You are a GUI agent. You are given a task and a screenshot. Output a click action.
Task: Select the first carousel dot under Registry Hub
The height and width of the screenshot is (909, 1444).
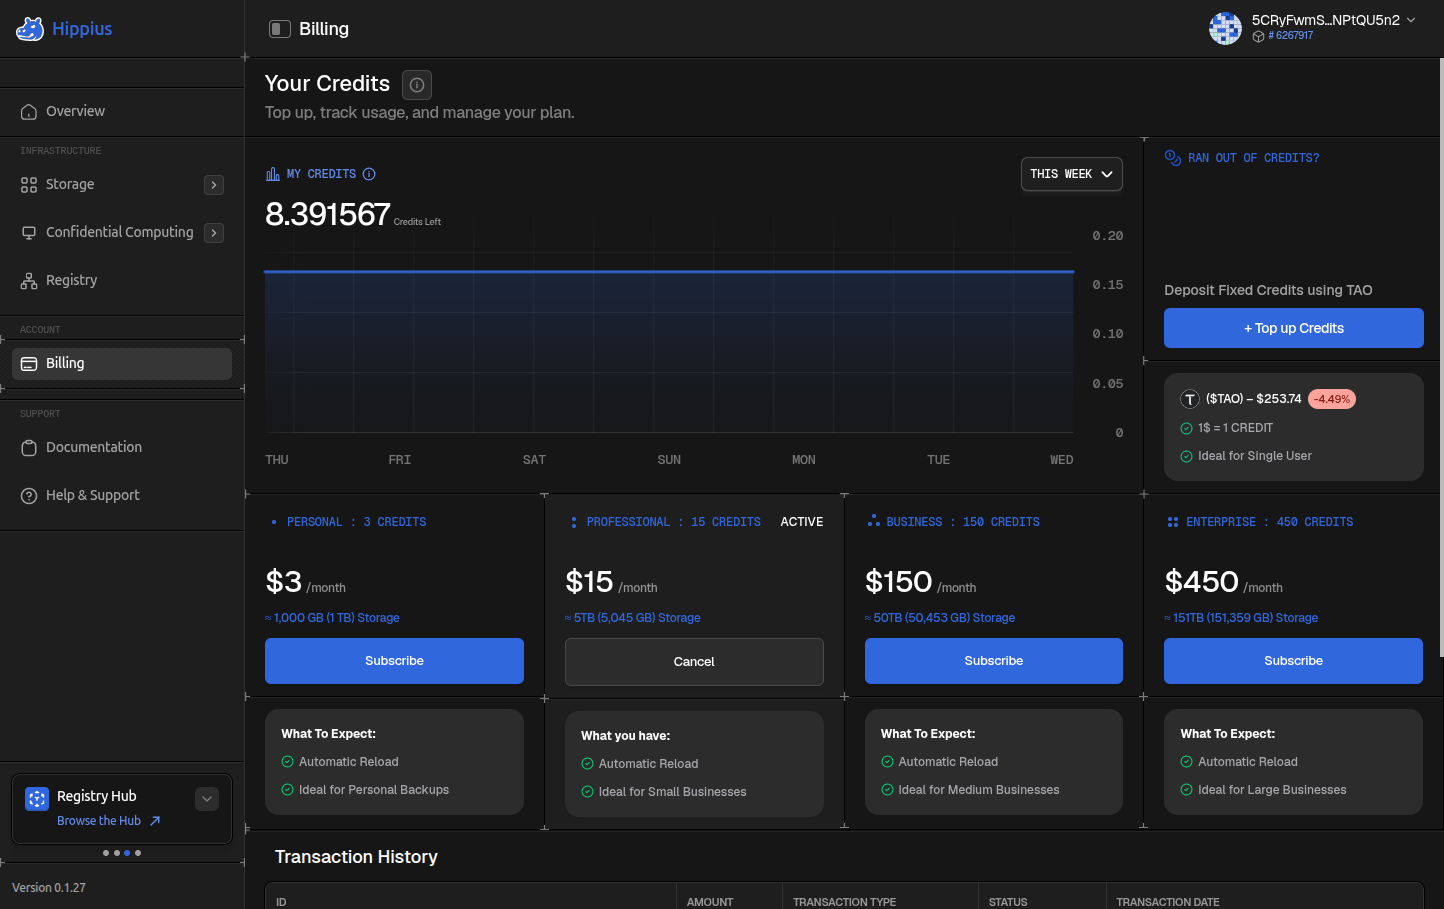106,853
